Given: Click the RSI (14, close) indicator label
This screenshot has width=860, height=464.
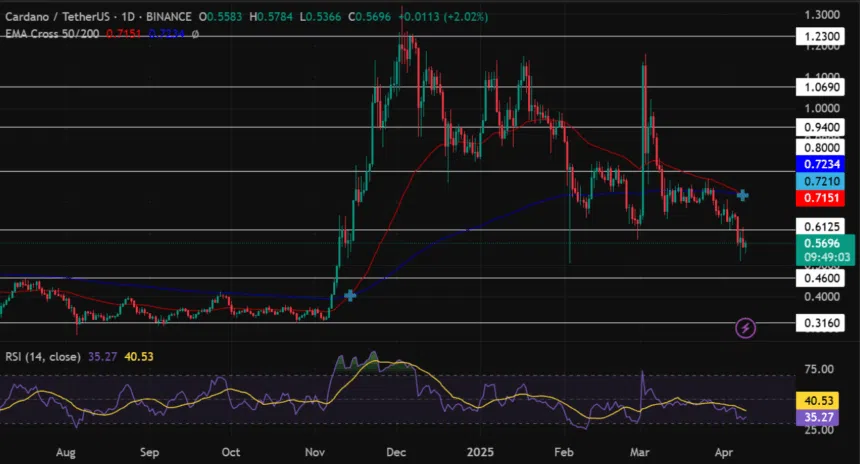Looking at the screenshot, I should coord(43,357).
